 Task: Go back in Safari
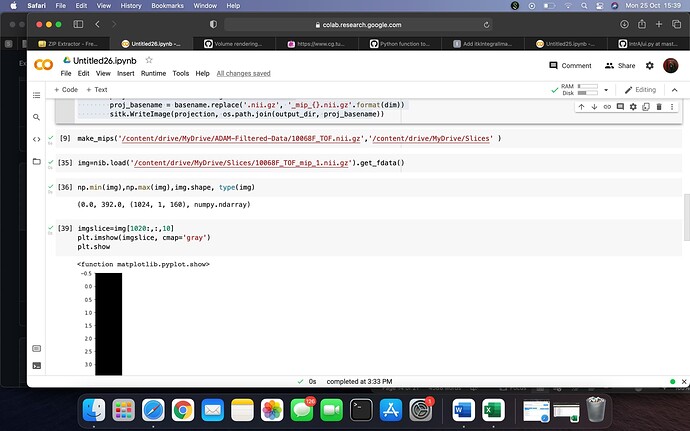[97, 24]
